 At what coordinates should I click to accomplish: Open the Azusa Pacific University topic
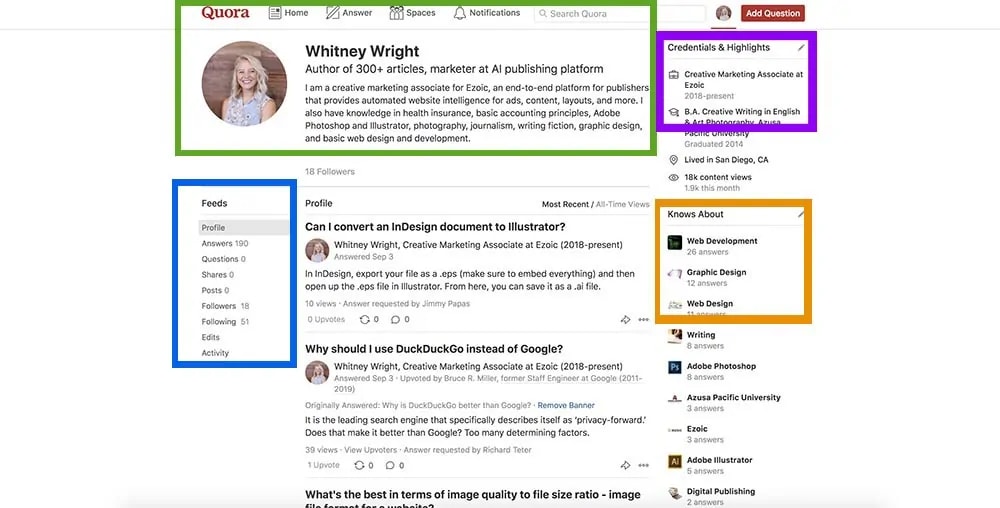tap(733, 398)
